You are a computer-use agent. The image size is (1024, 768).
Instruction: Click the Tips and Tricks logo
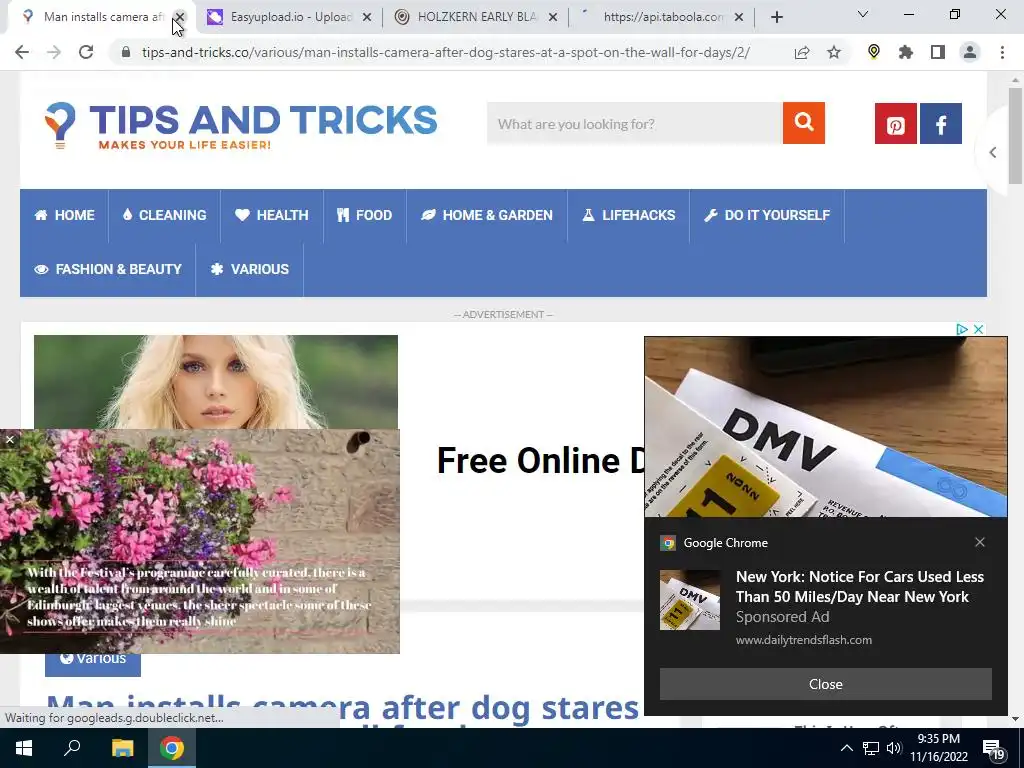[x=241, y=125]
